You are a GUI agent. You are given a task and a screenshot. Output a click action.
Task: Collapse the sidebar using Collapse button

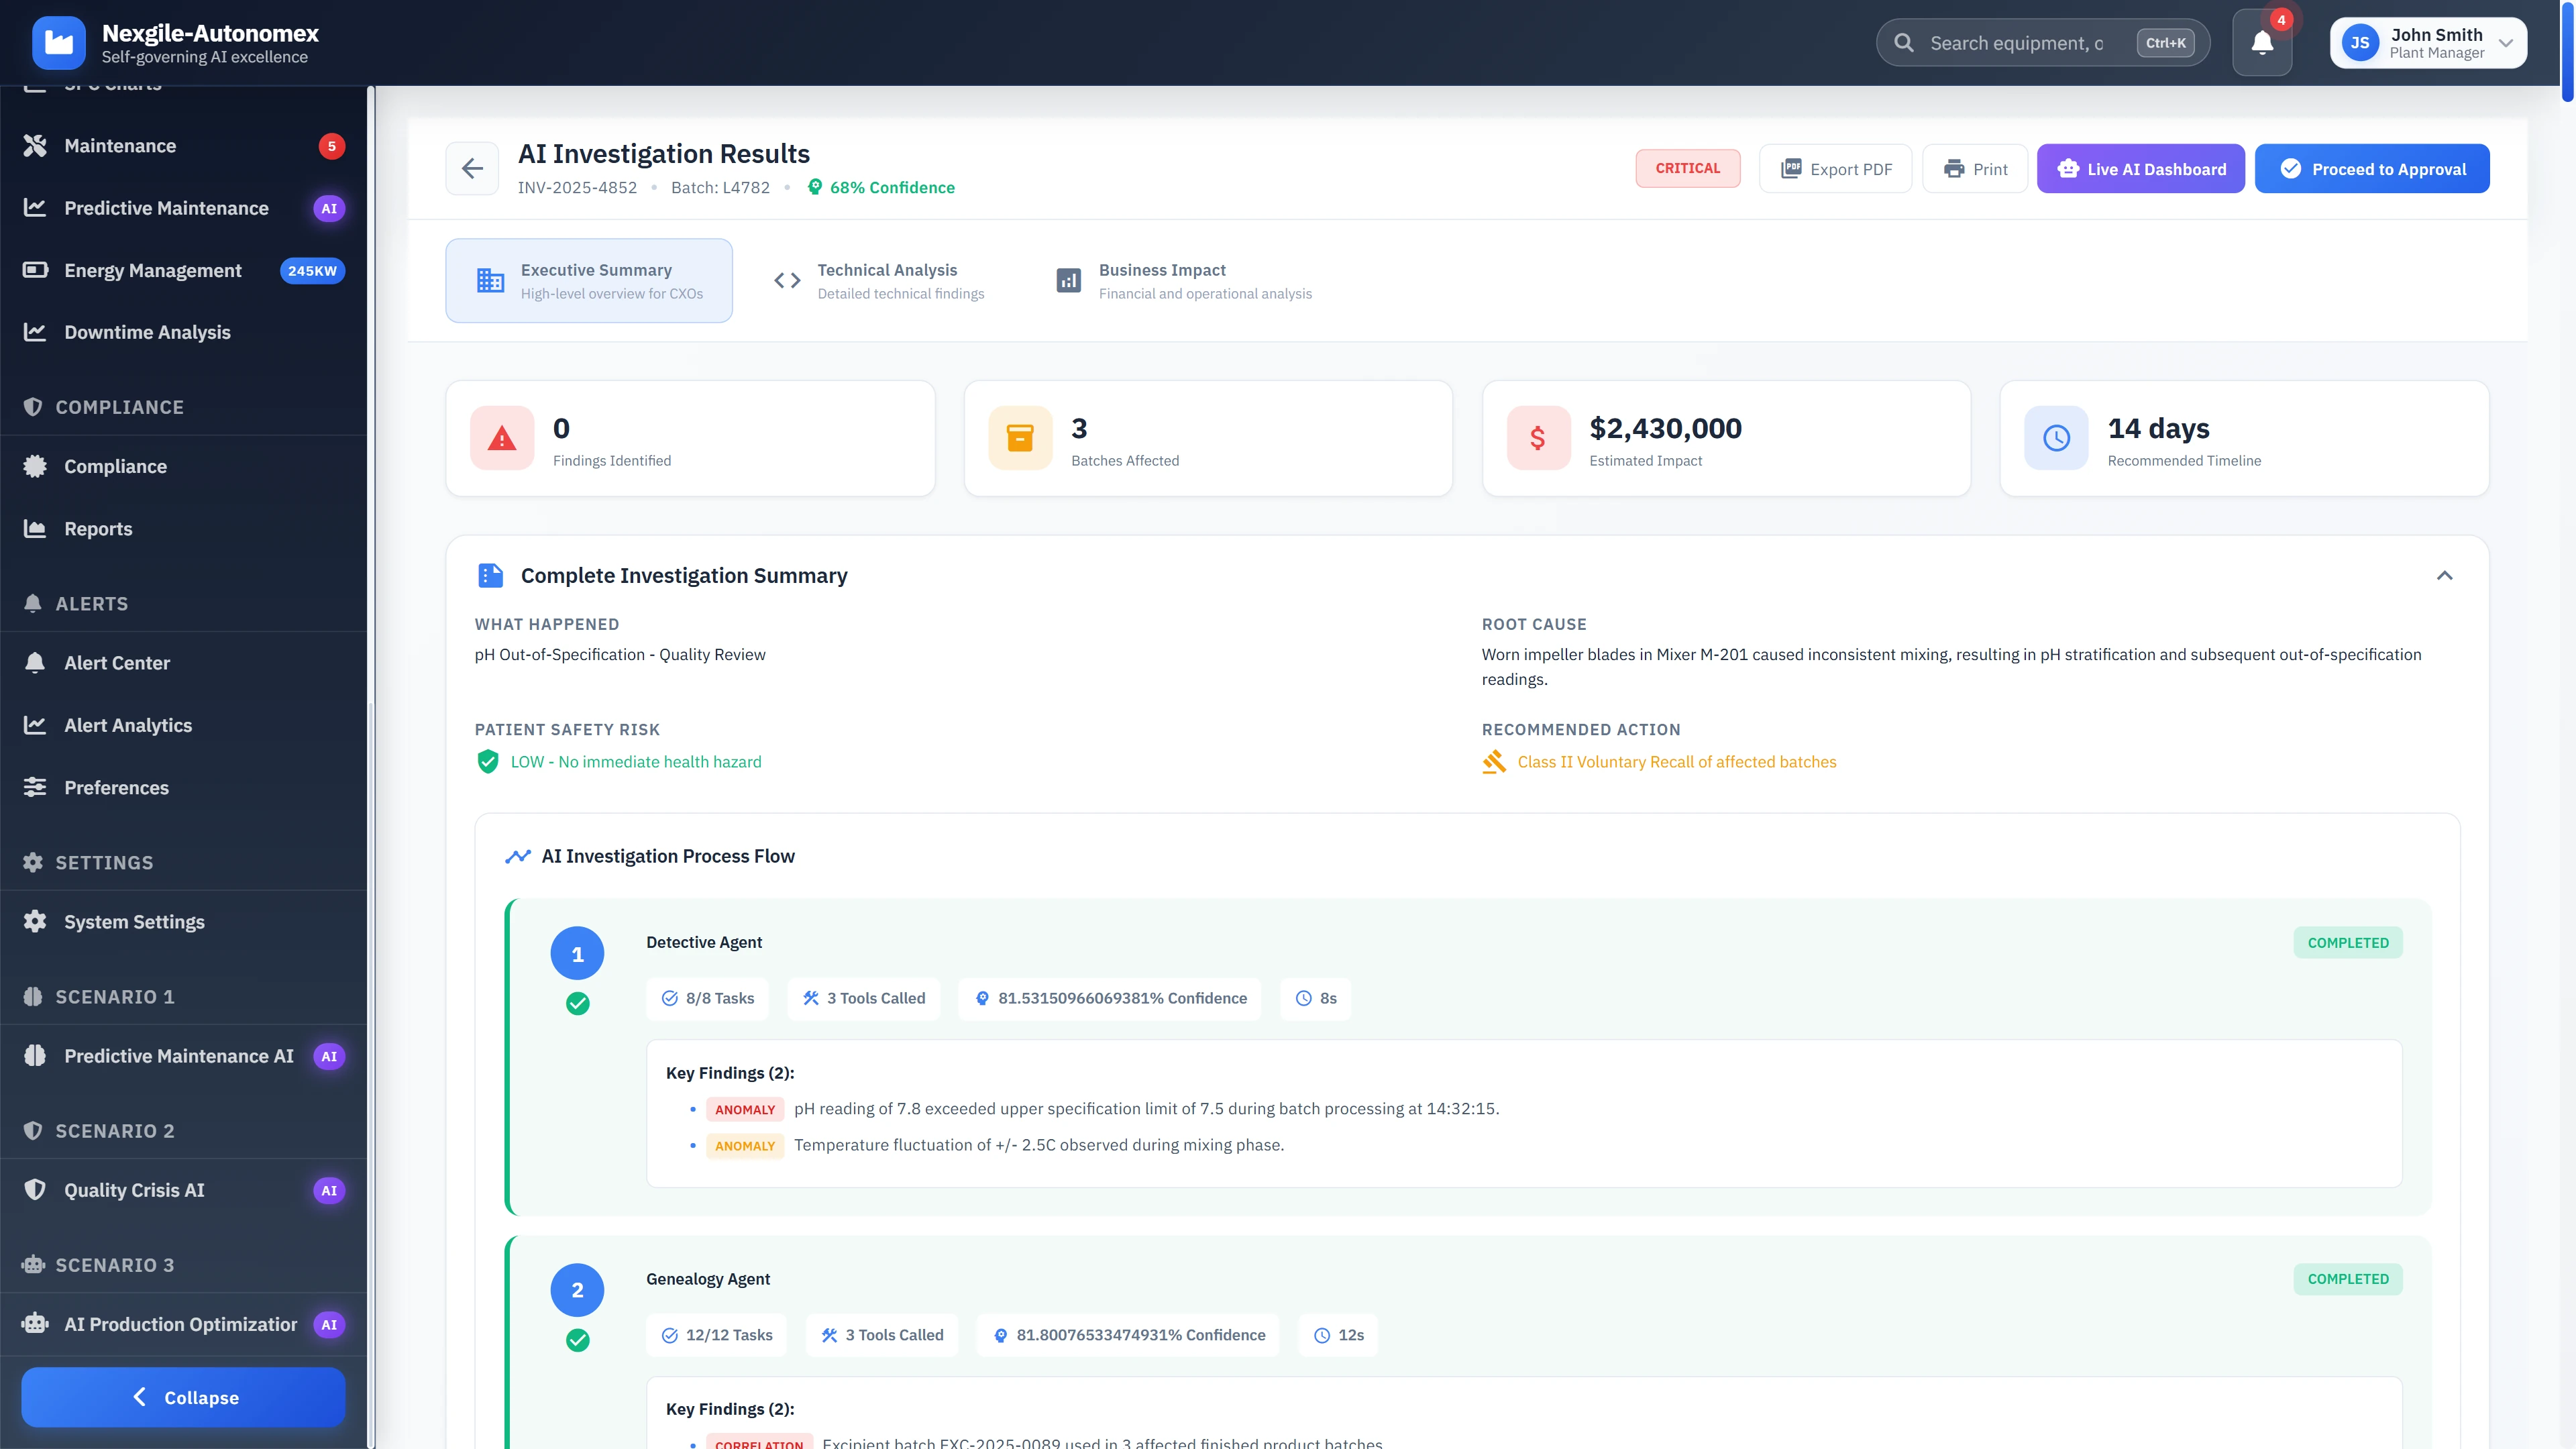click(183, 1397)
